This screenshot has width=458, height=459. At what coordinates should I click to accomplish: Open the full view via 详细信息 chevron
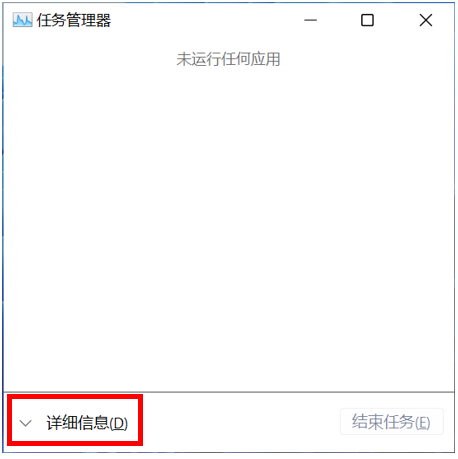(x=25, y=423)
